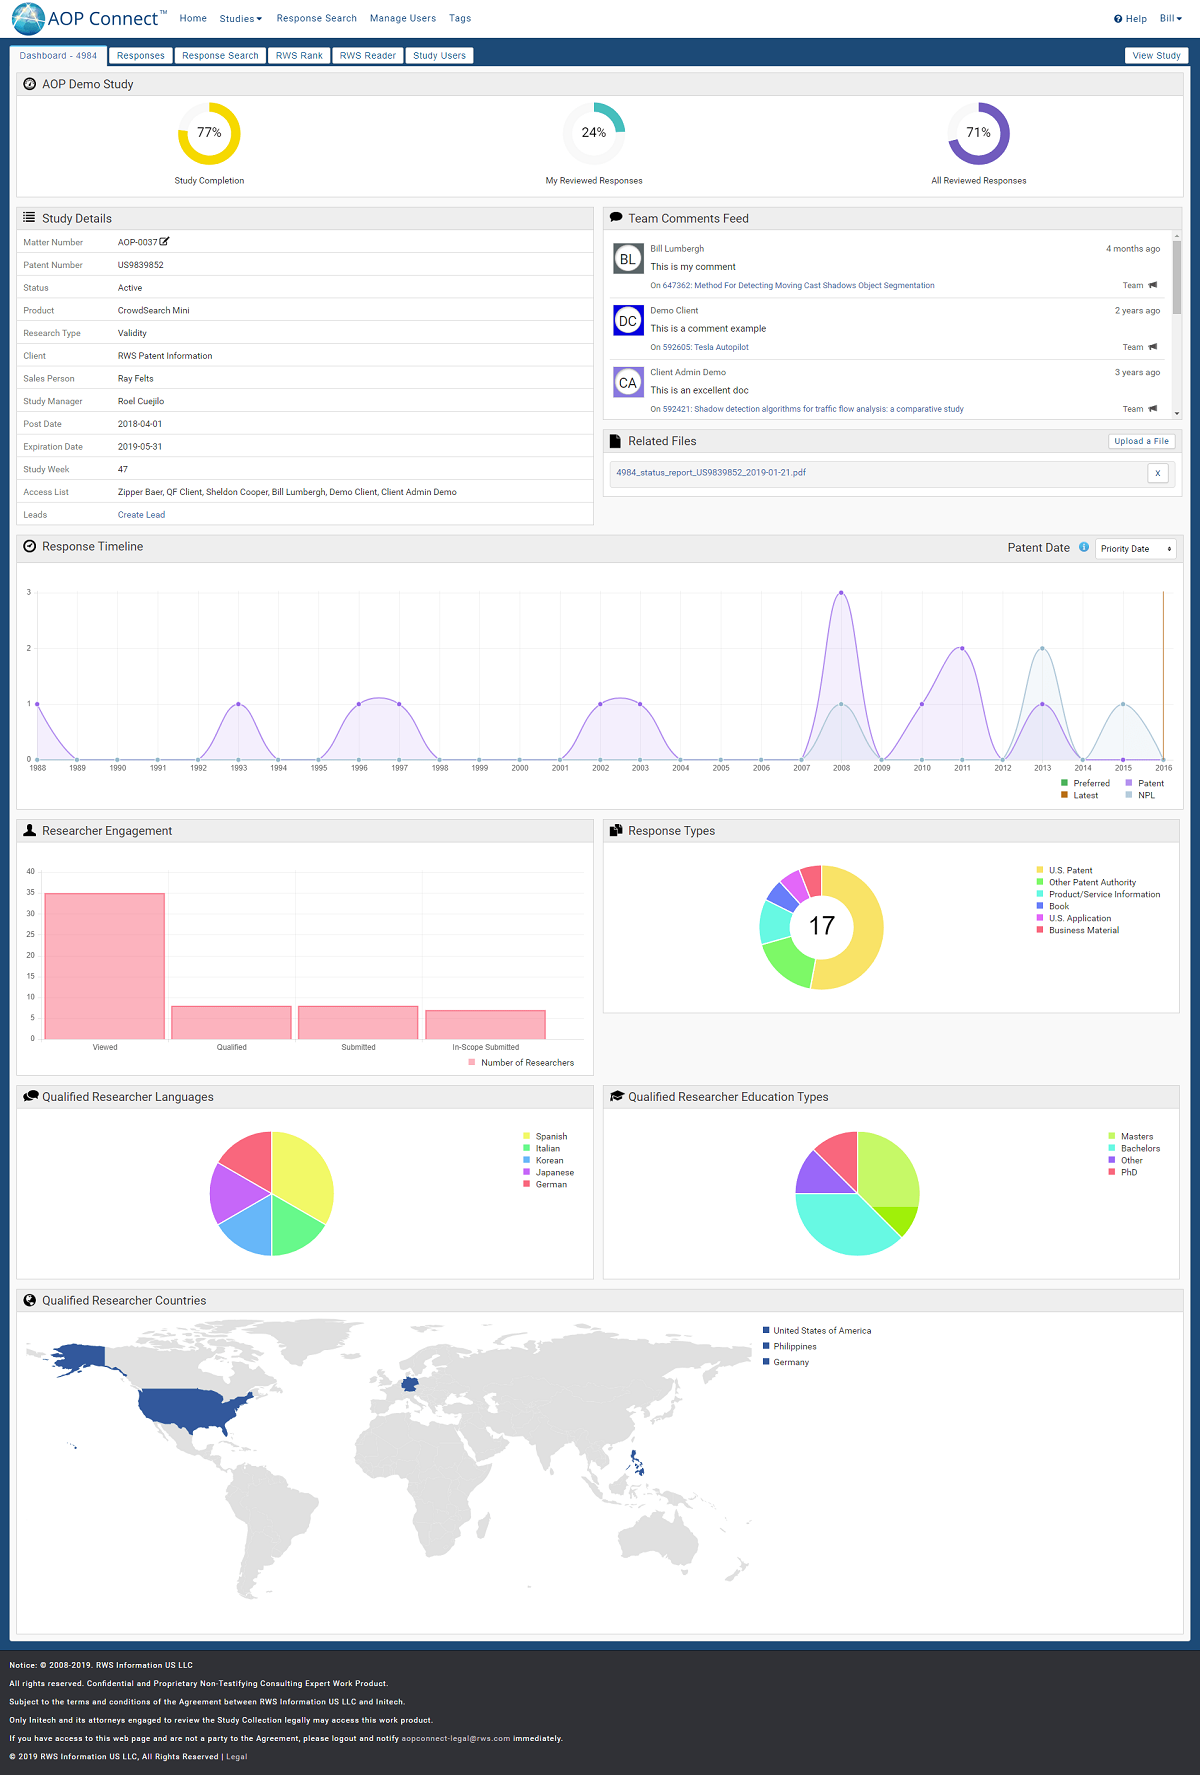Click the CA avatar for Client Admin Demo
This screenshot has width=1200, height=1775.
click(x=628, y=383)
